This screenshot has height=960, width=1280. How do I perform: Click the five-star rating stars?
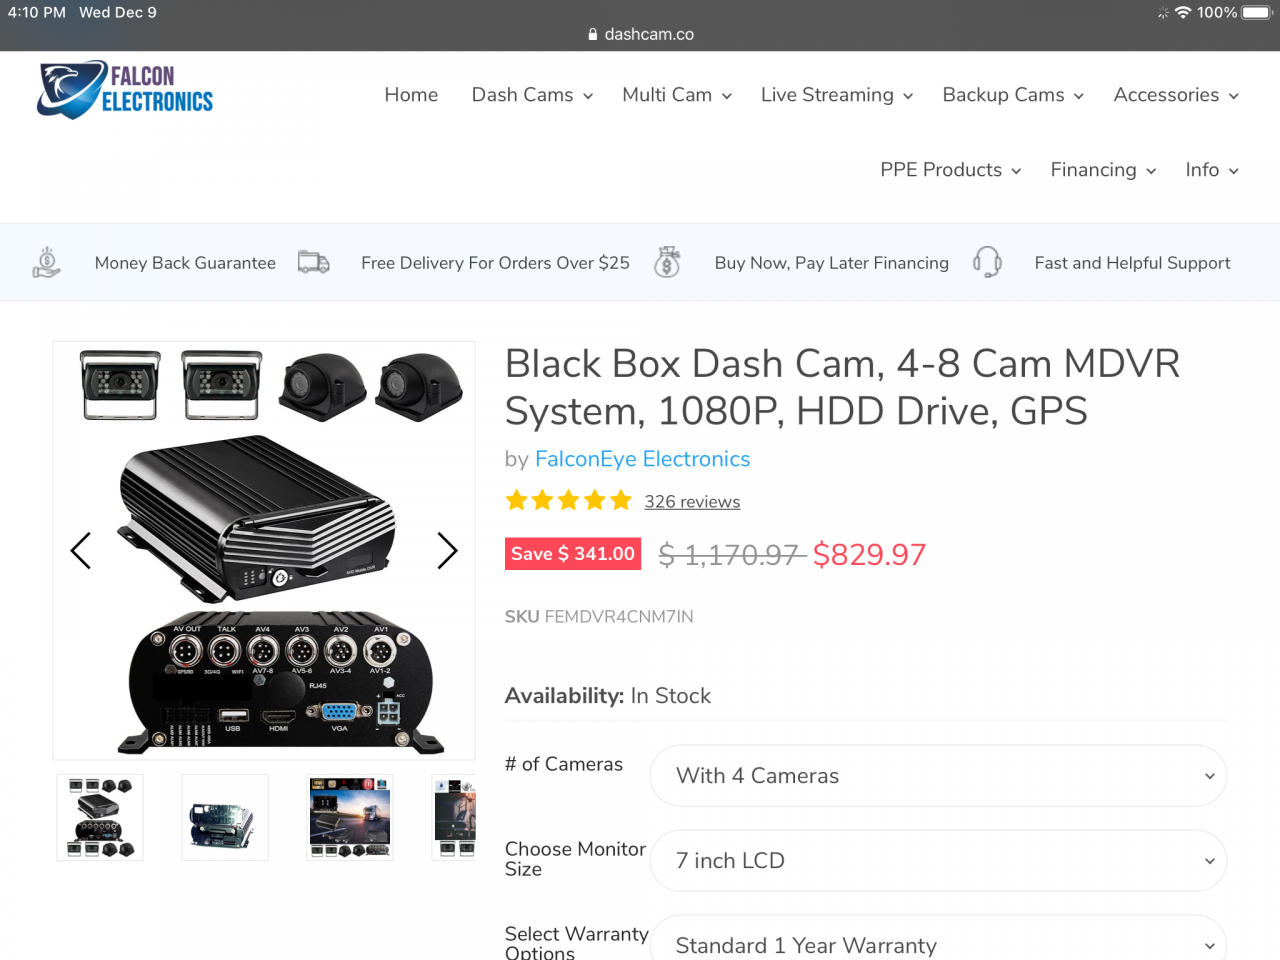pyautogui.click(x=569, y=500)
